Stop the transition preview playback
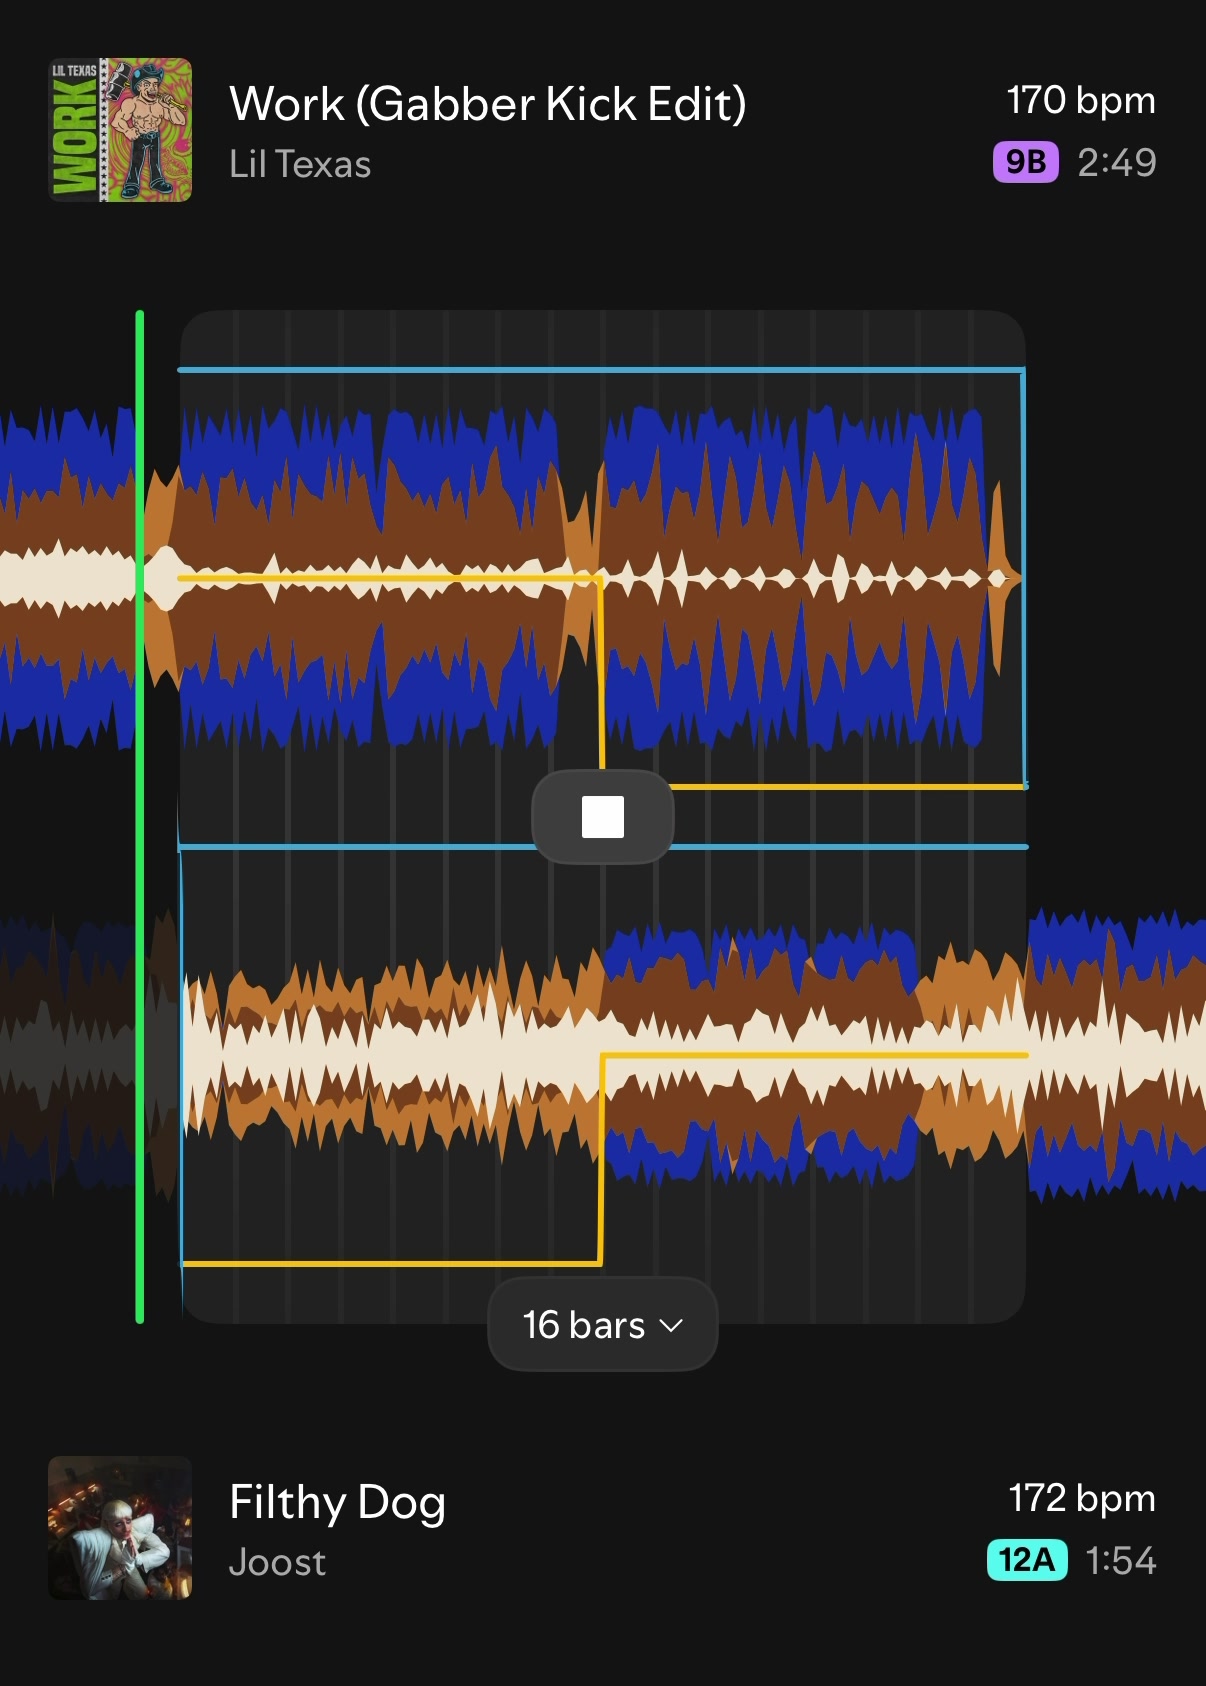This screenshot has width=1206, height=1686. coord(603,817)
